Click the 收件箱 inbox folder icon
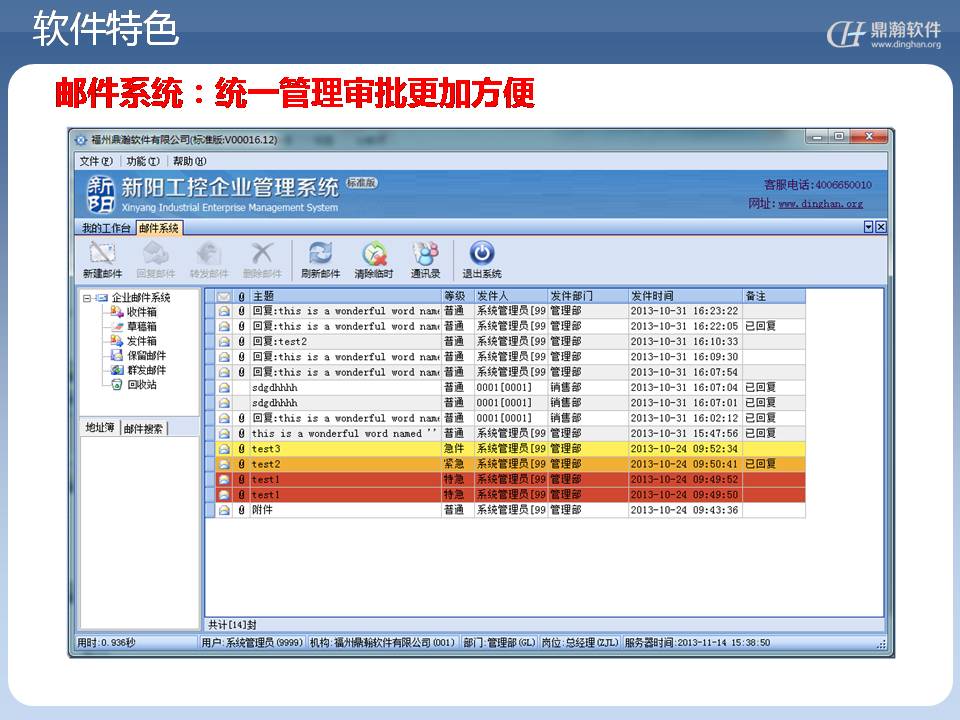The image size is (960, 720). coord(117,312)
